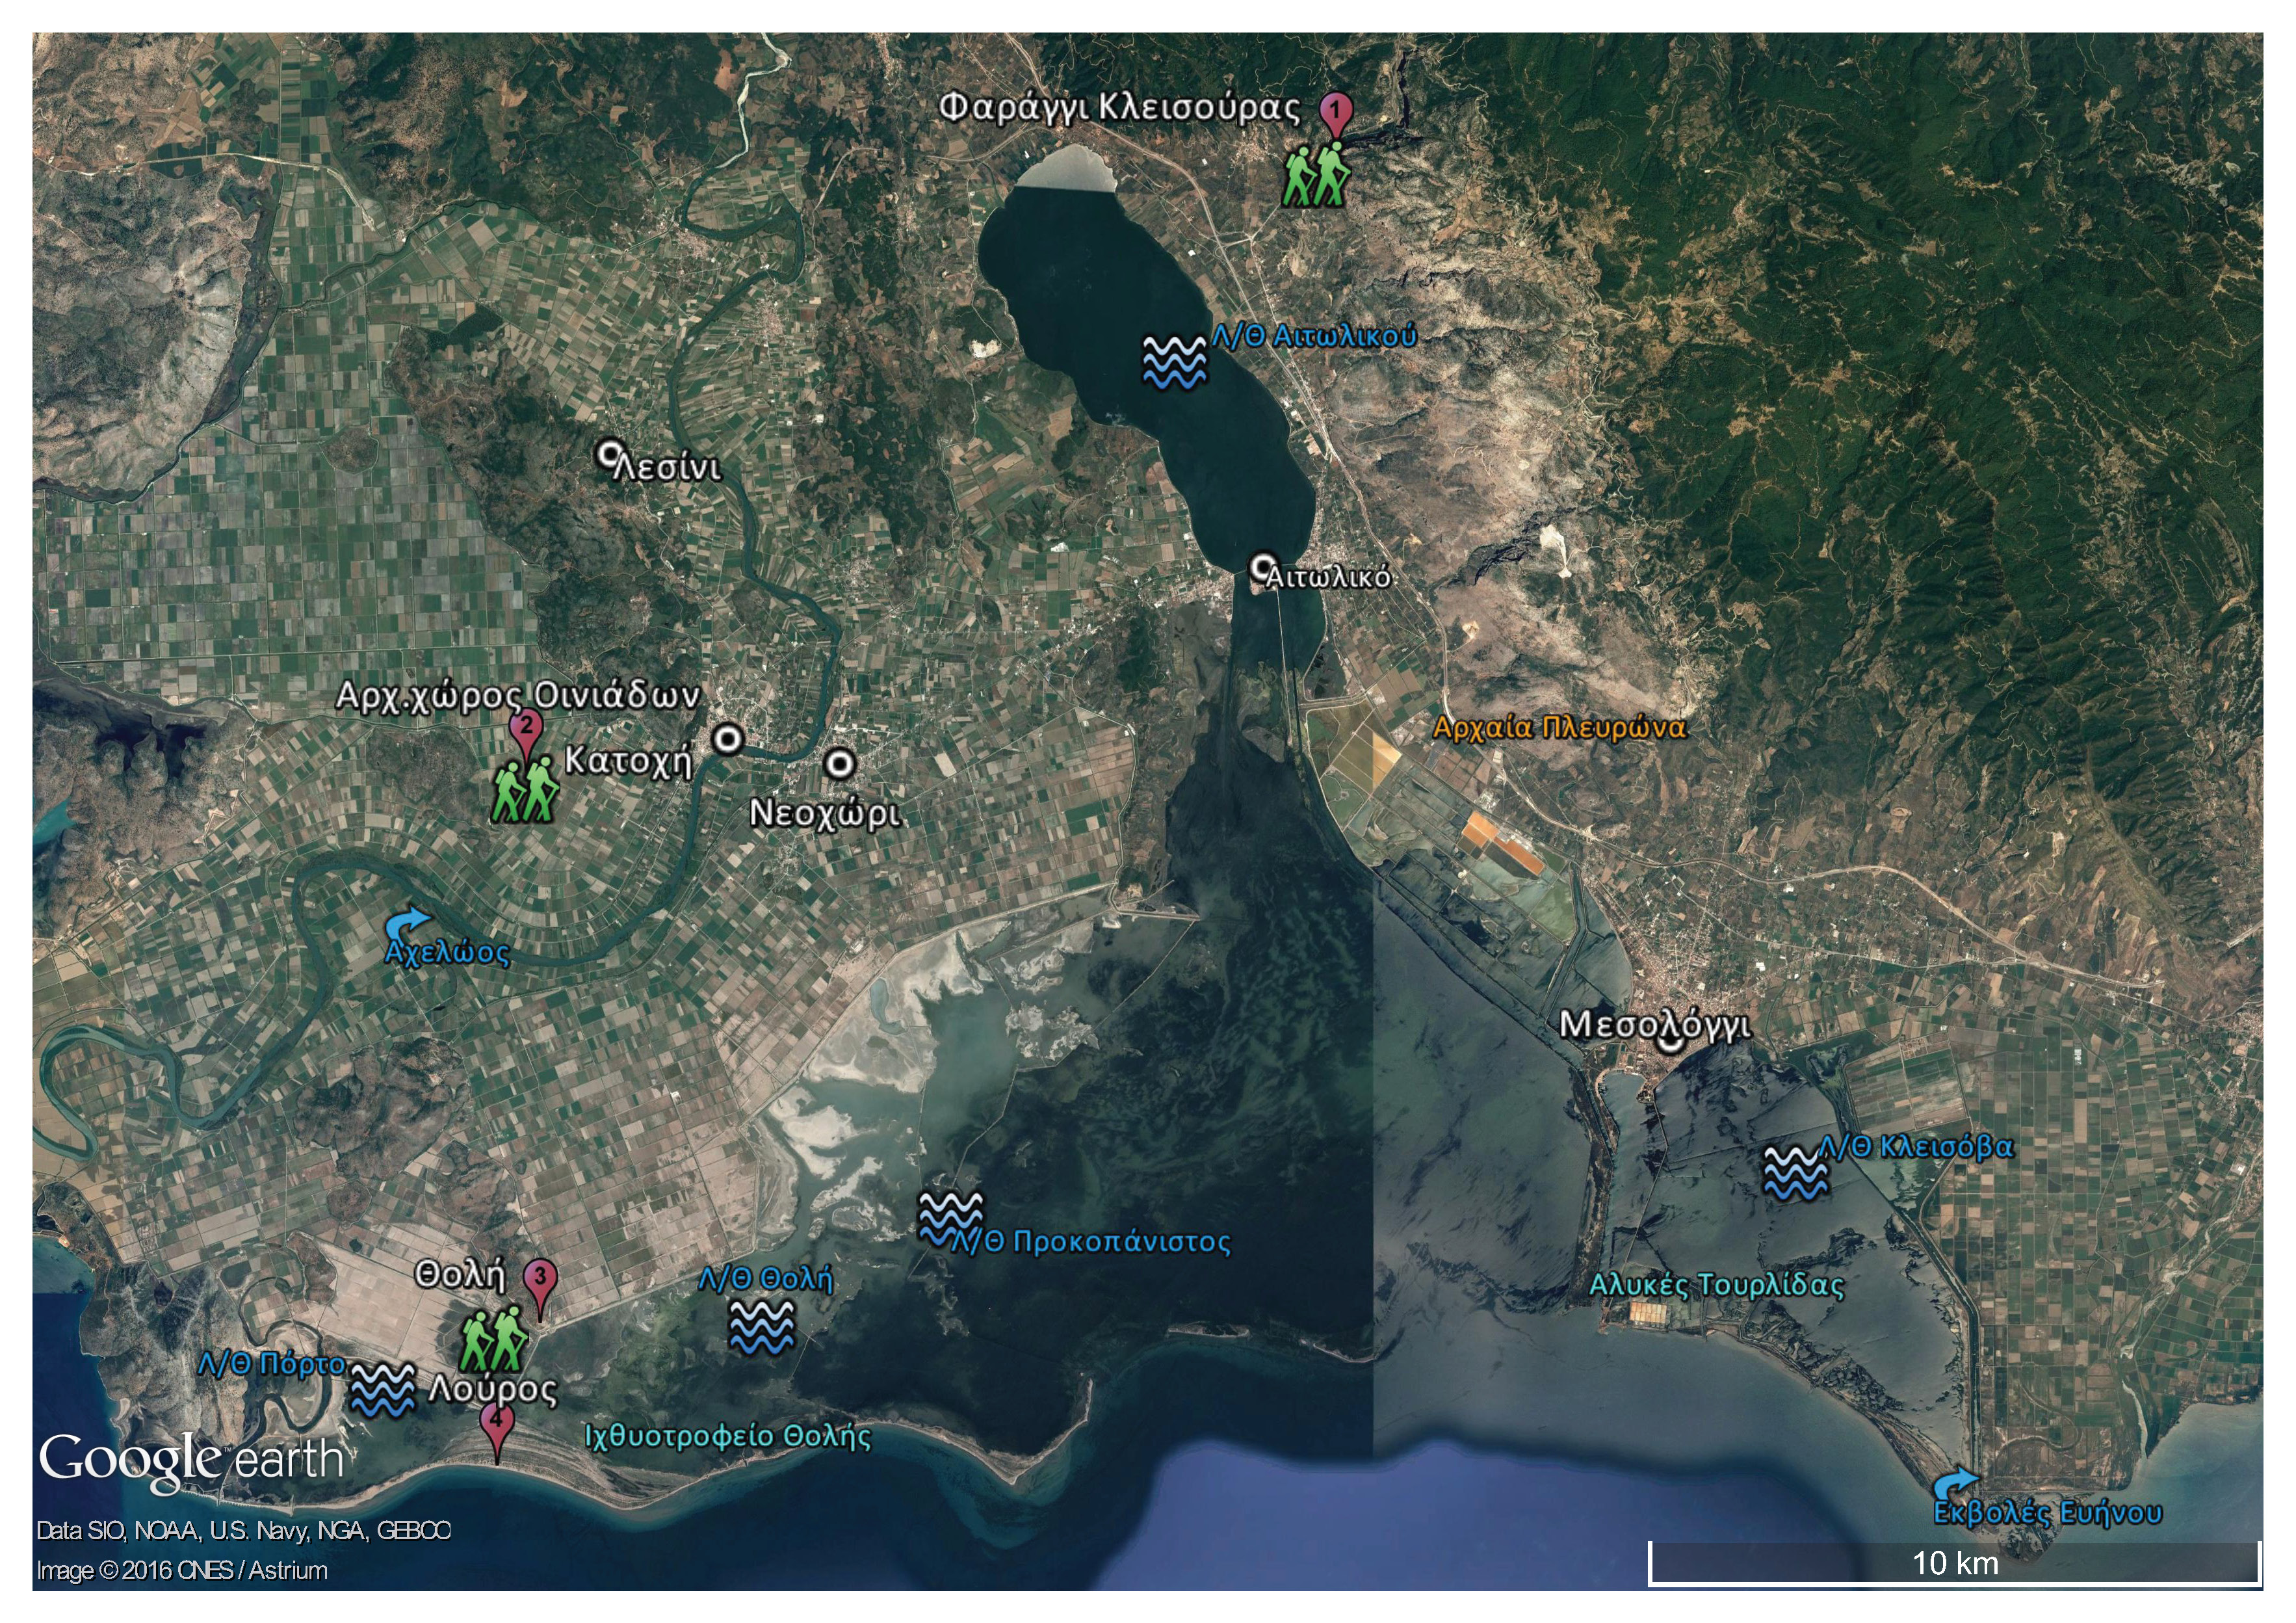Image resolution: width=2296 pixels, height=1623 pixels.
Task: Click the Αρχαία Πλευρώνα orange label
Action: point(1559,727)
